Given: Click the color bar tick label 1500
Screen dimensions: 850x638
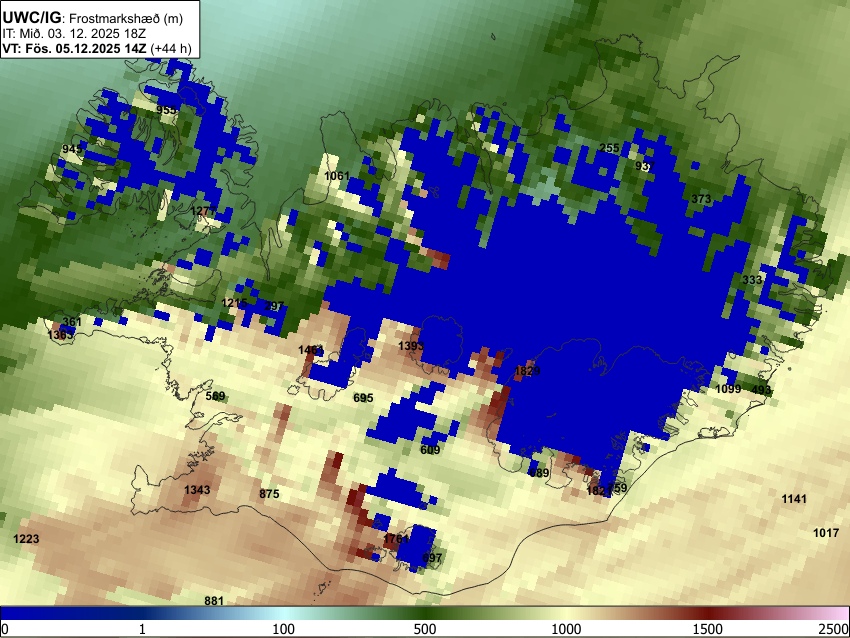Looking at the screenshot, I should click(x=707, y=629).
